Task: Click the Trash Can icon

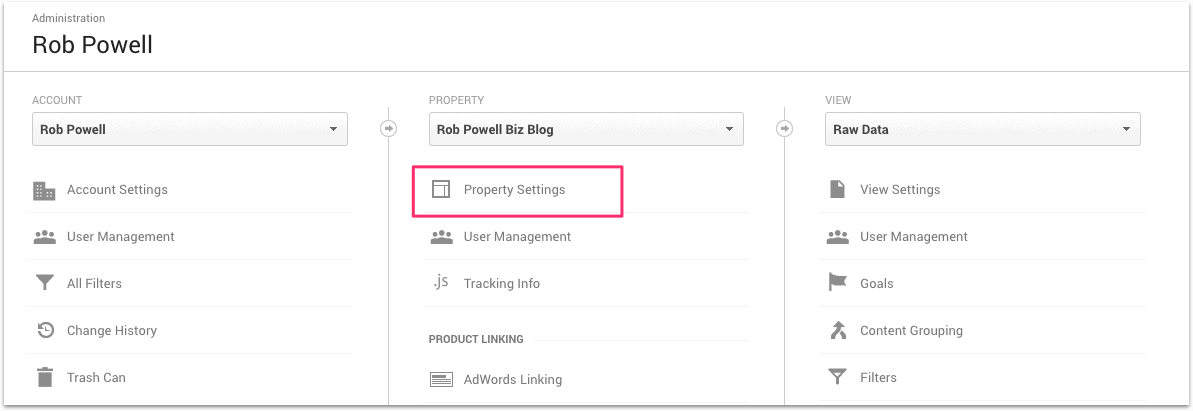Action: 44,378
